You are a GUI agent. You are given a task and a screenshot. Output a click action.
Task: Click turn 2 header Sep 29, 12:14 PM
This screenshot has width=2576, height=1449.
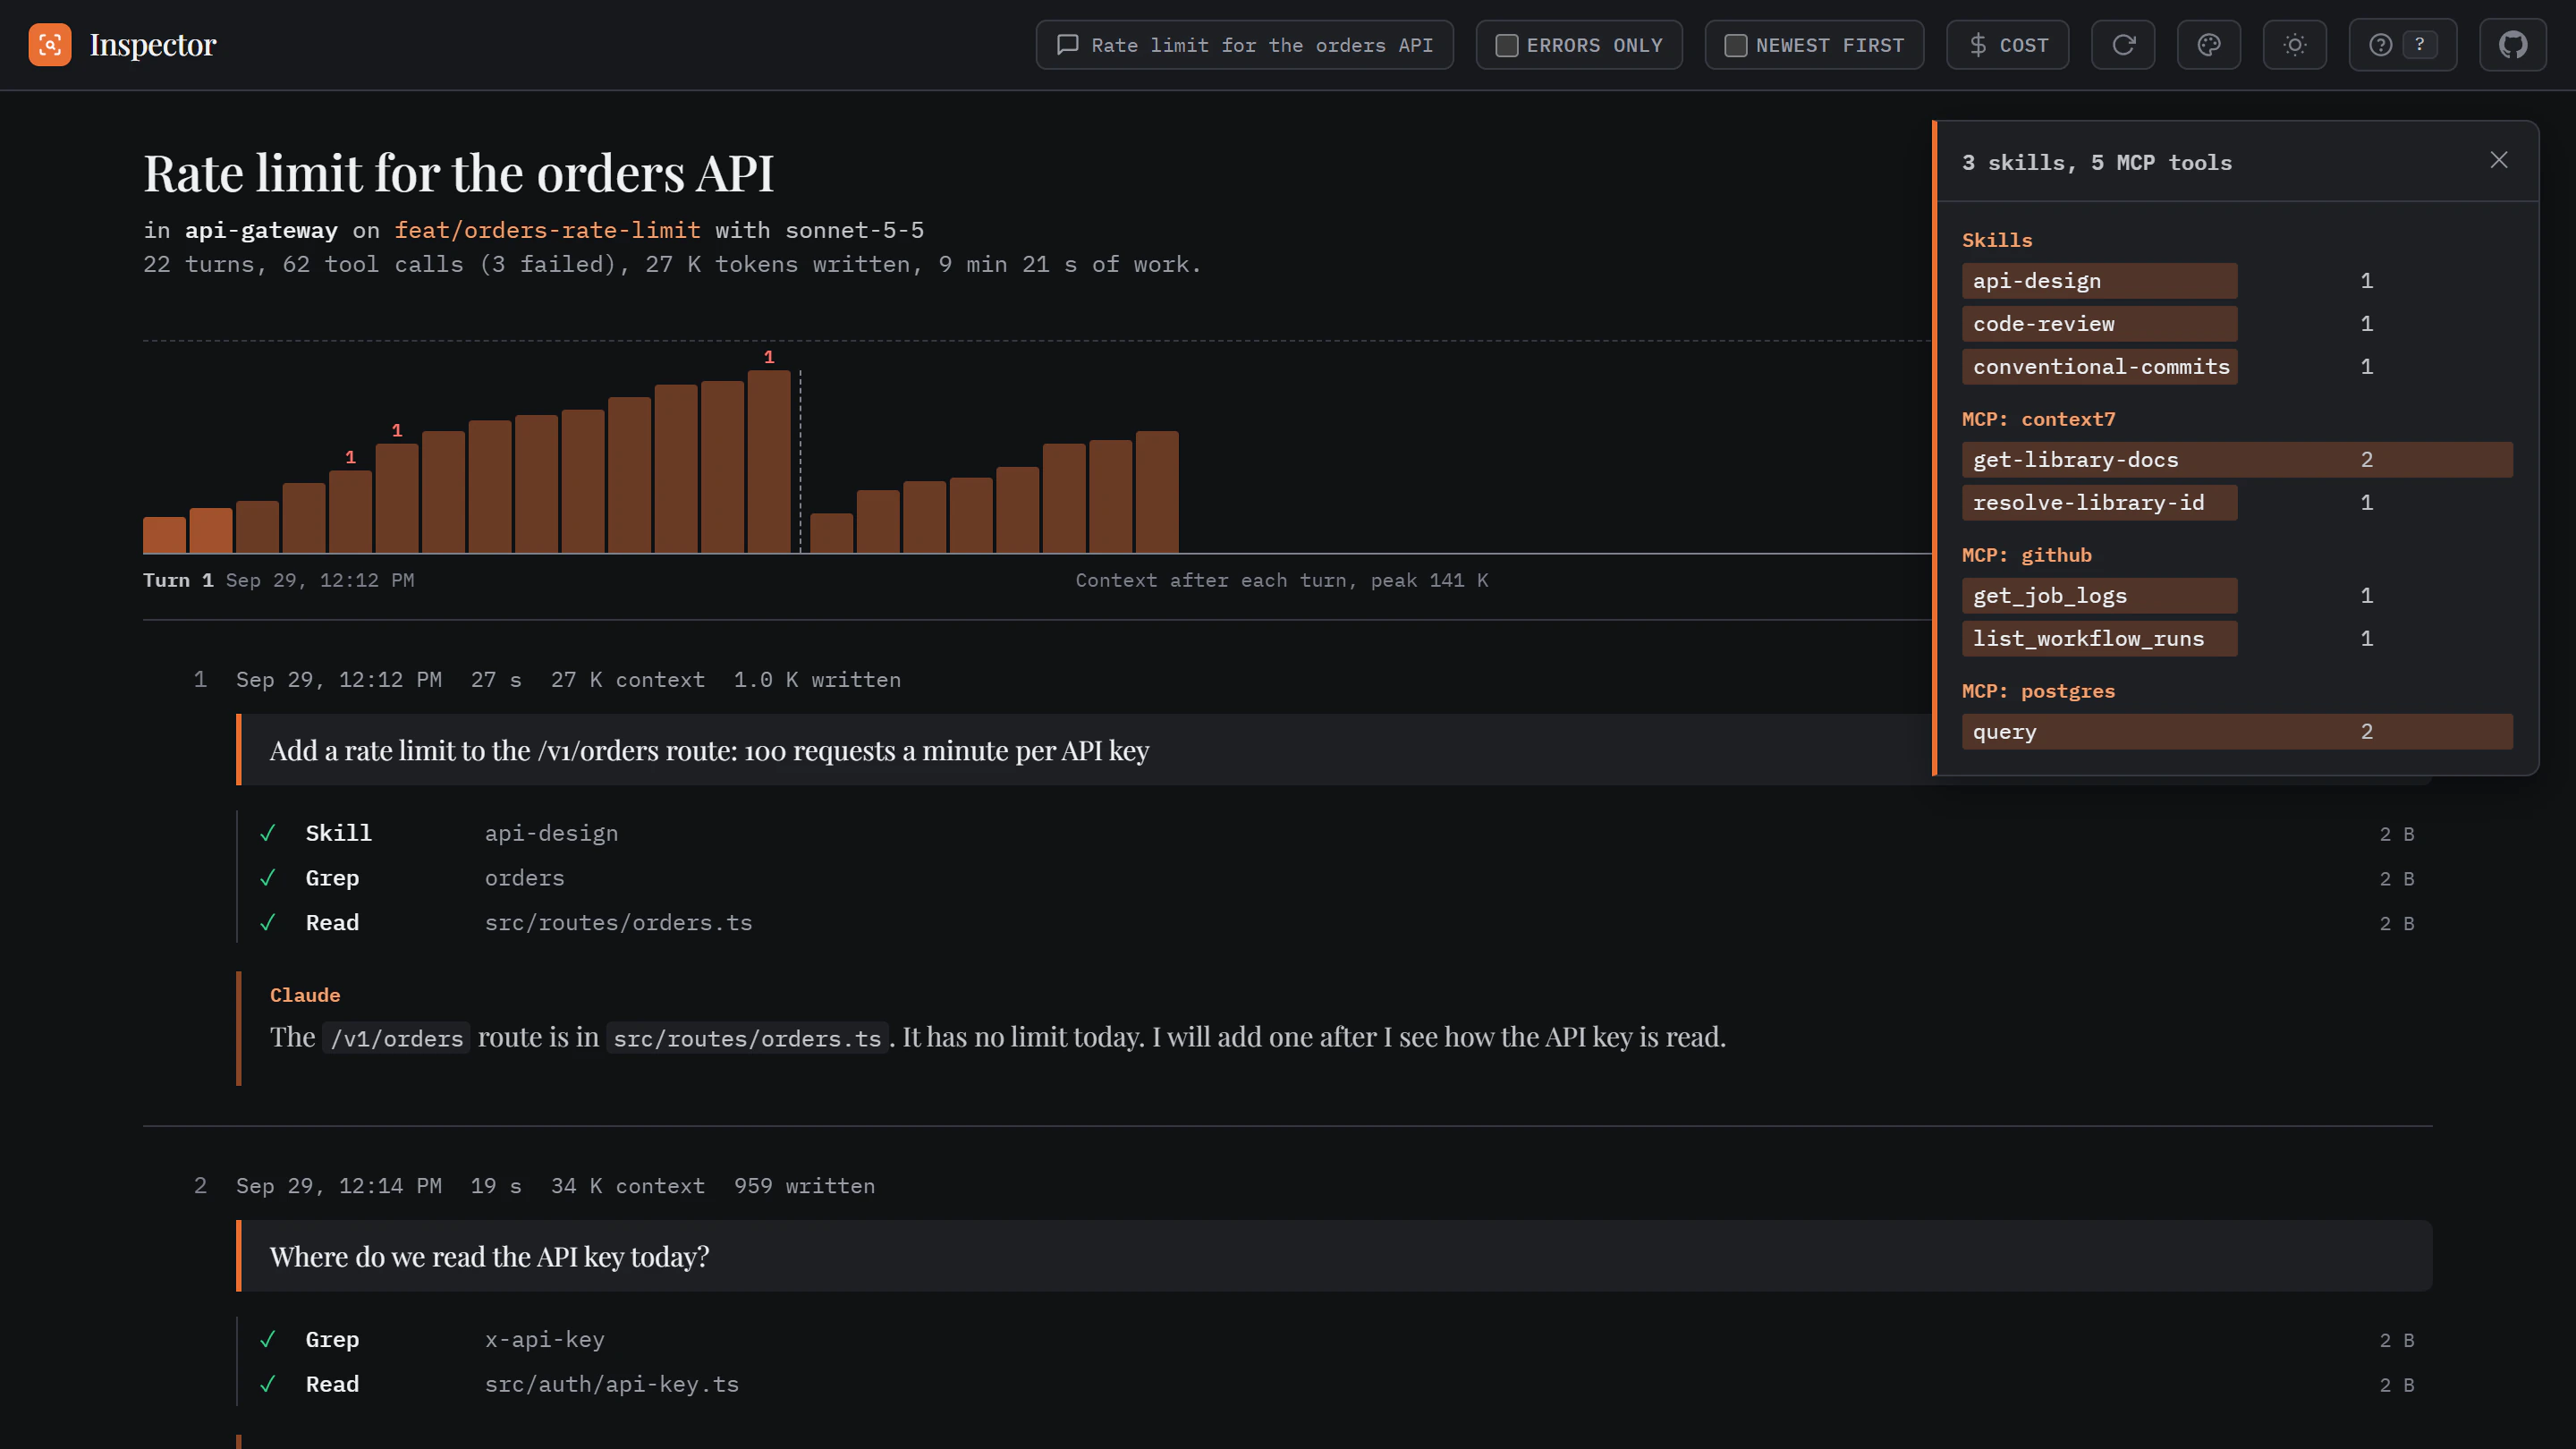[338, 1186]
